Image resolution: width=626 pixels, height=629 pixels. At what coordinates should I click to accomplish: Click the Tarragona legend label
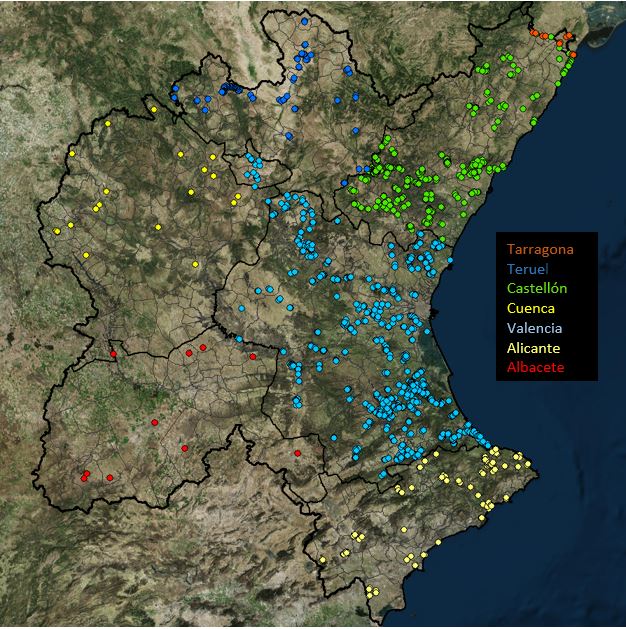click(x=540, y=250)
